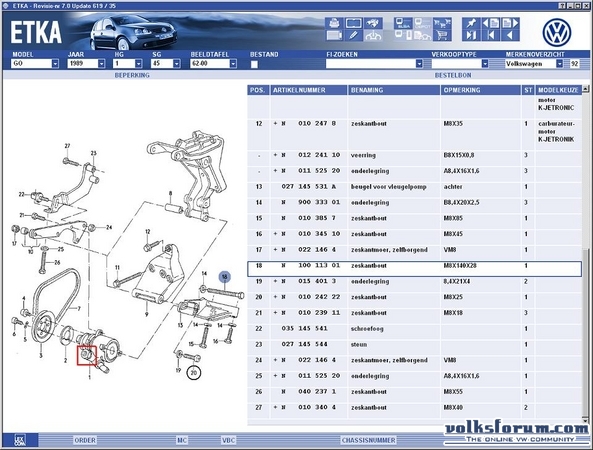Click the DEPOT icon

click(422, 23)
